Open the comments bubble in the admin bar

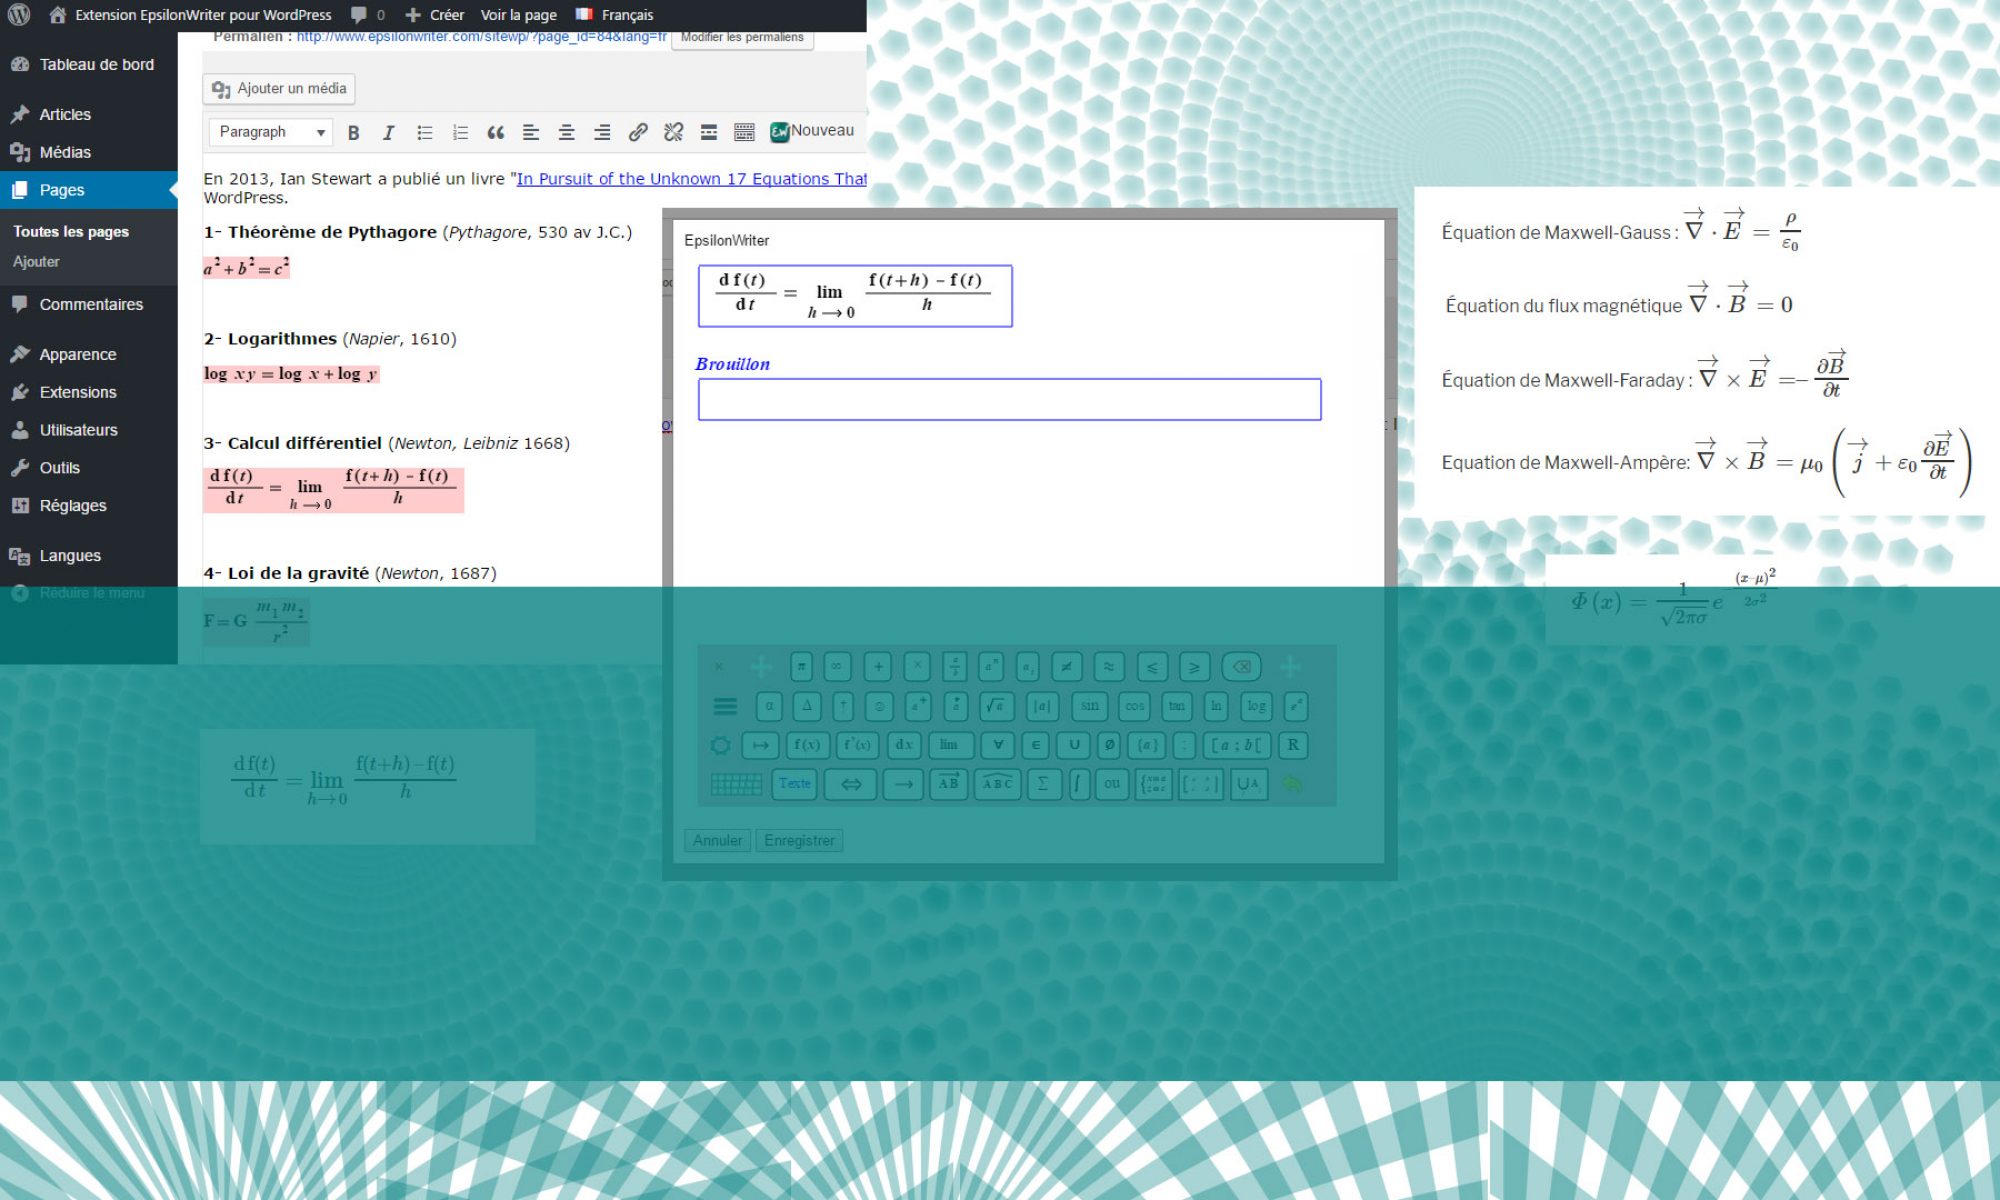coord(368,15)
